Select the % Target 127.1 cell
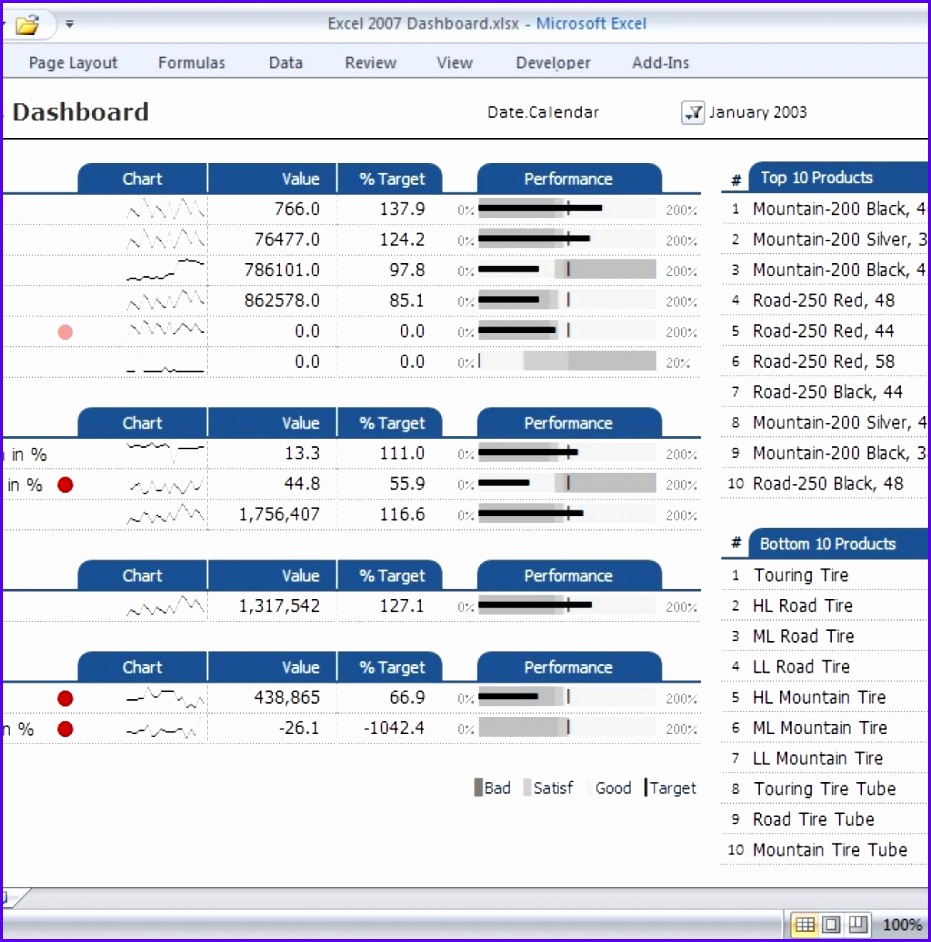The height and width of the screenshot is (942, 931). 390,606
